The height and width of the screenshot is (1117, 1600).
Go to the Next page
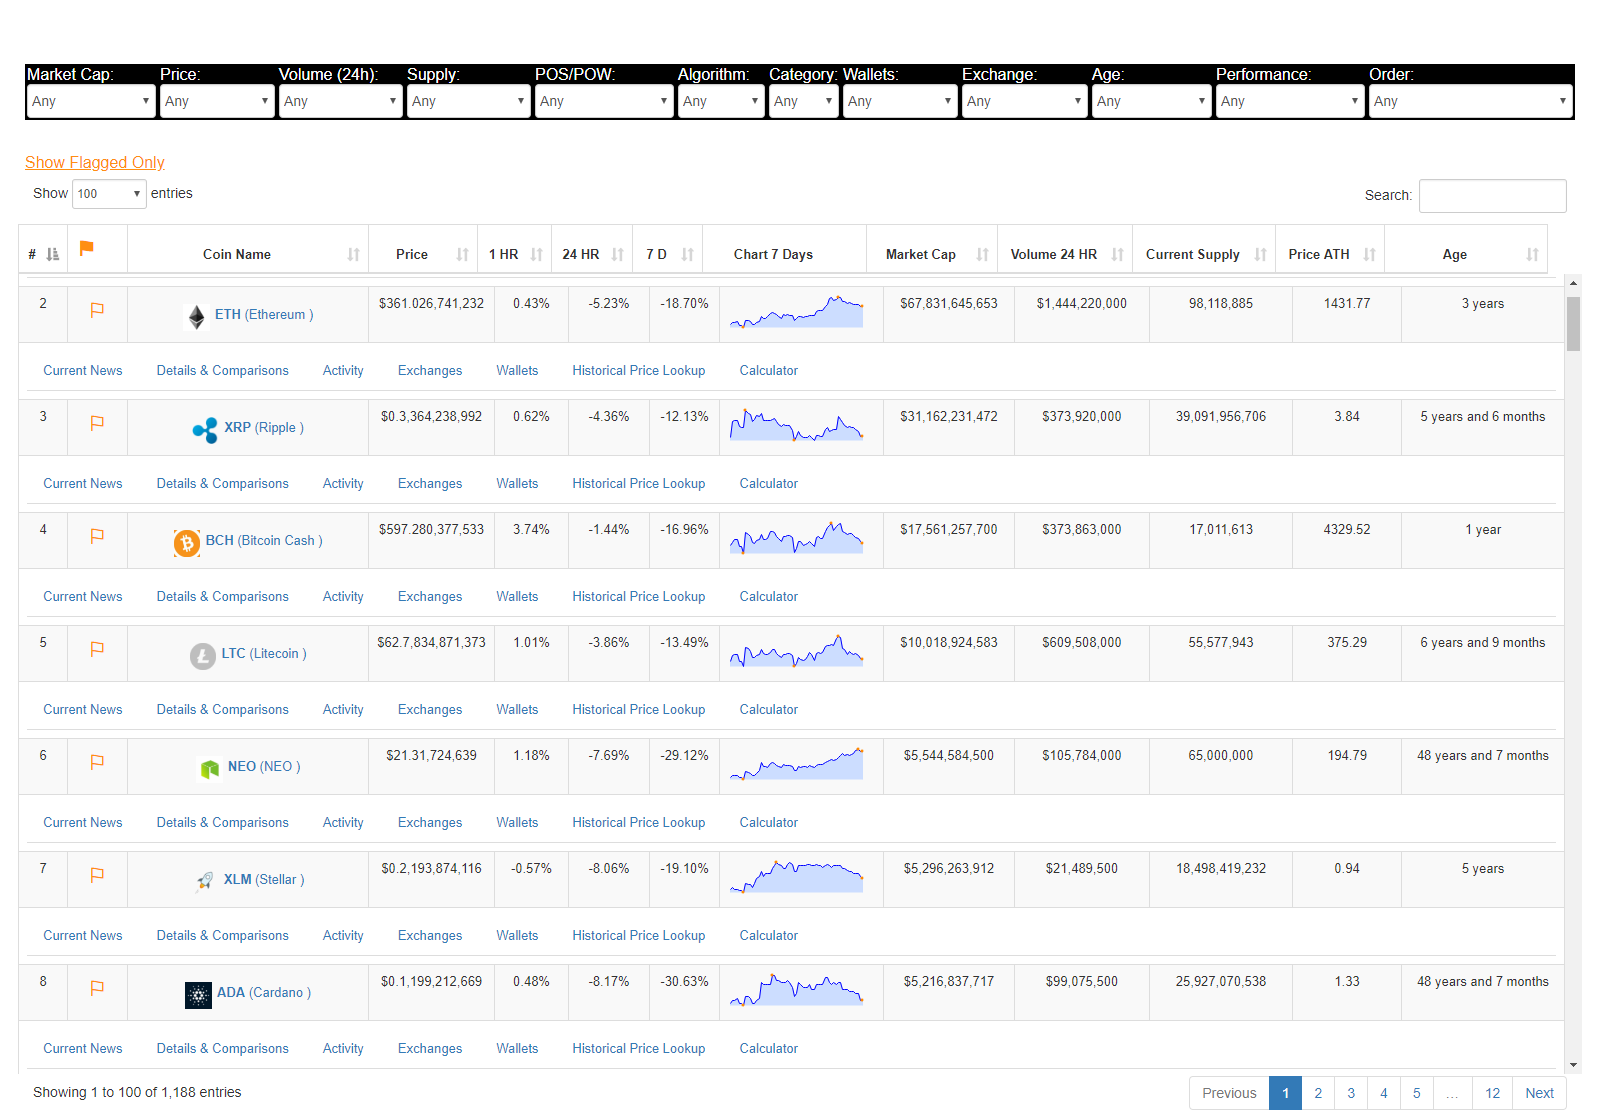(1540, 1093)
